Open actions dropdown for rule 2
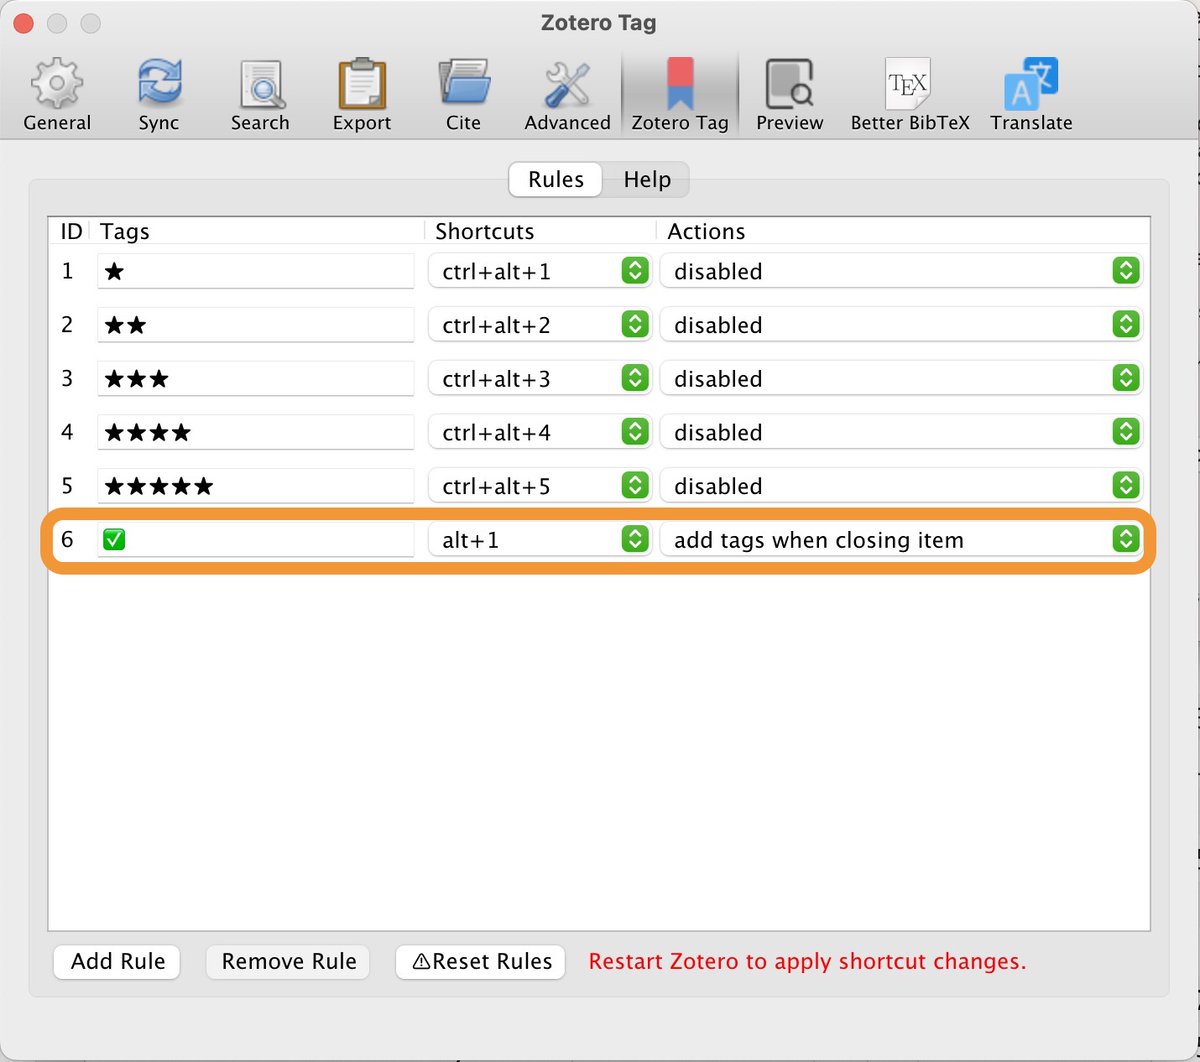The height and width of the screenshot is (1062, 1200). pos(900,325)
